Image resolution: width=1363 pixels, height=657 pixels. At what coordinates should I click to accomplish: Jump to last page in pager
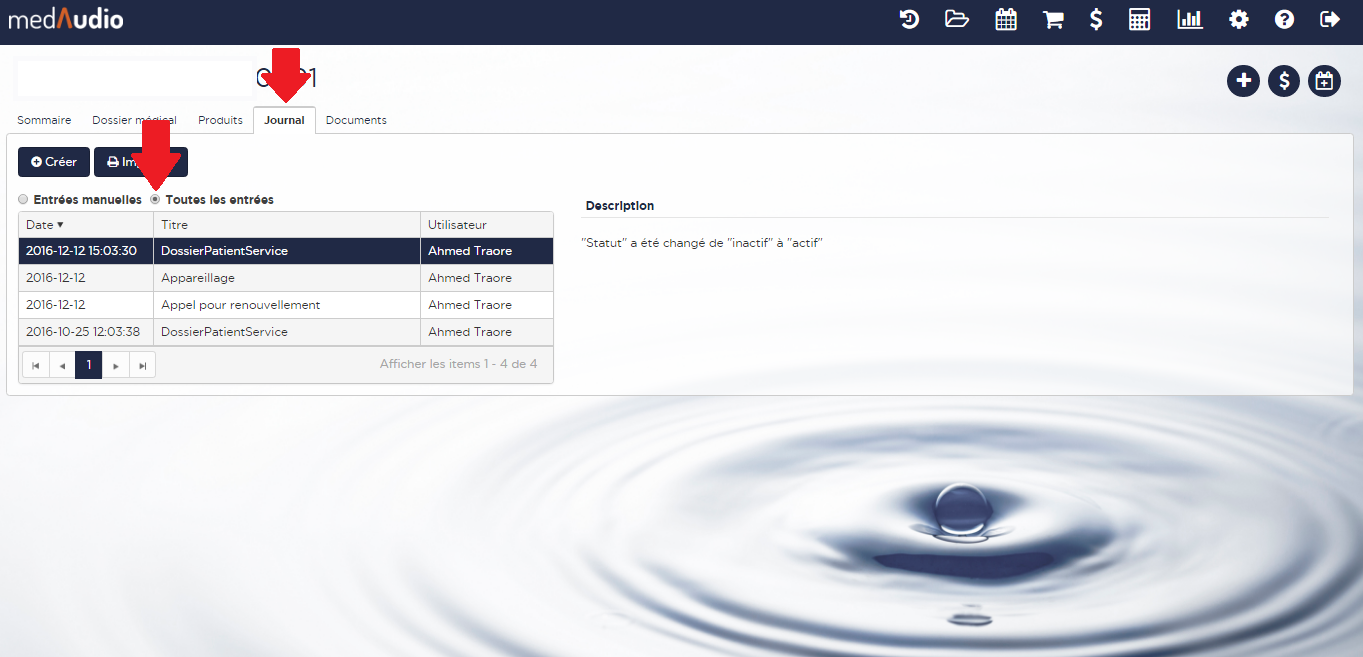143,366
